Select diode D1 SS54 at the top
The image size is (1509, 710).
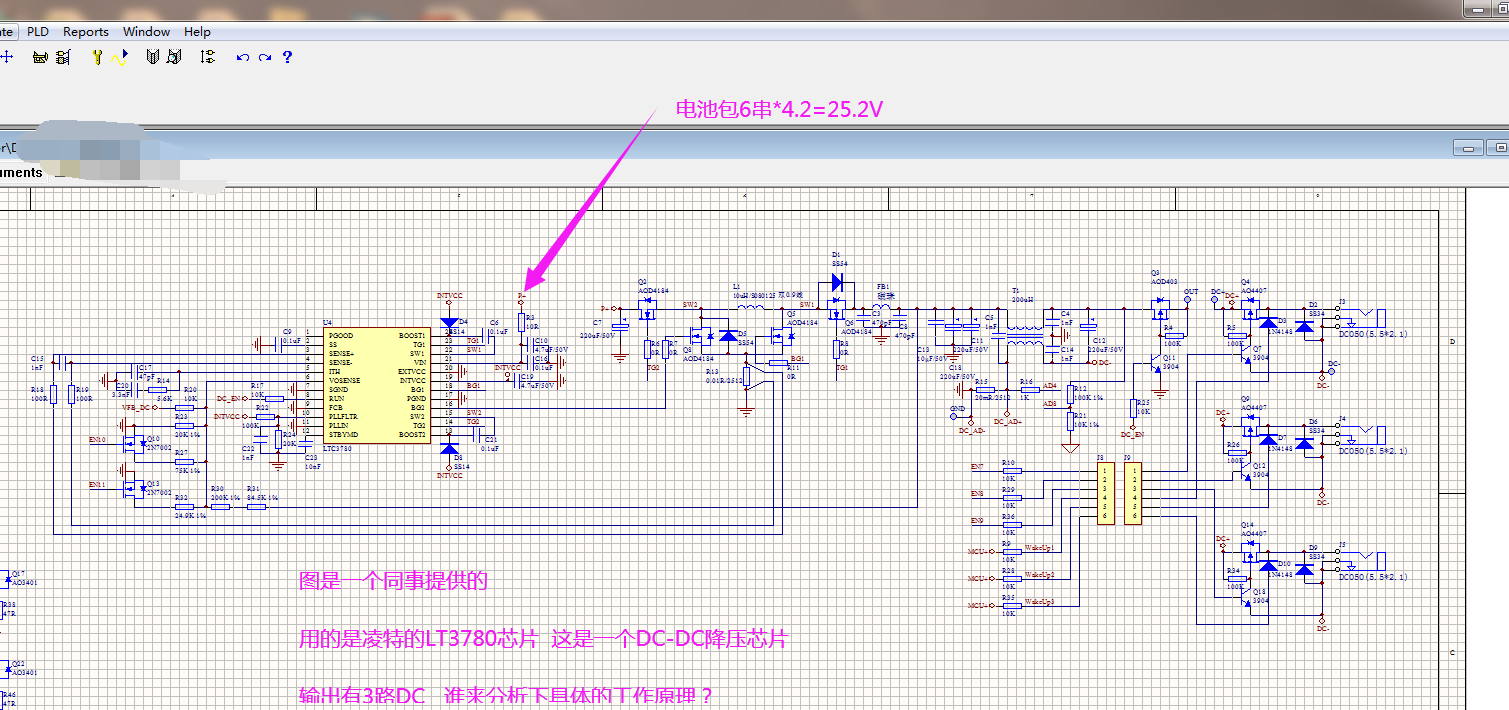[837, 283]
